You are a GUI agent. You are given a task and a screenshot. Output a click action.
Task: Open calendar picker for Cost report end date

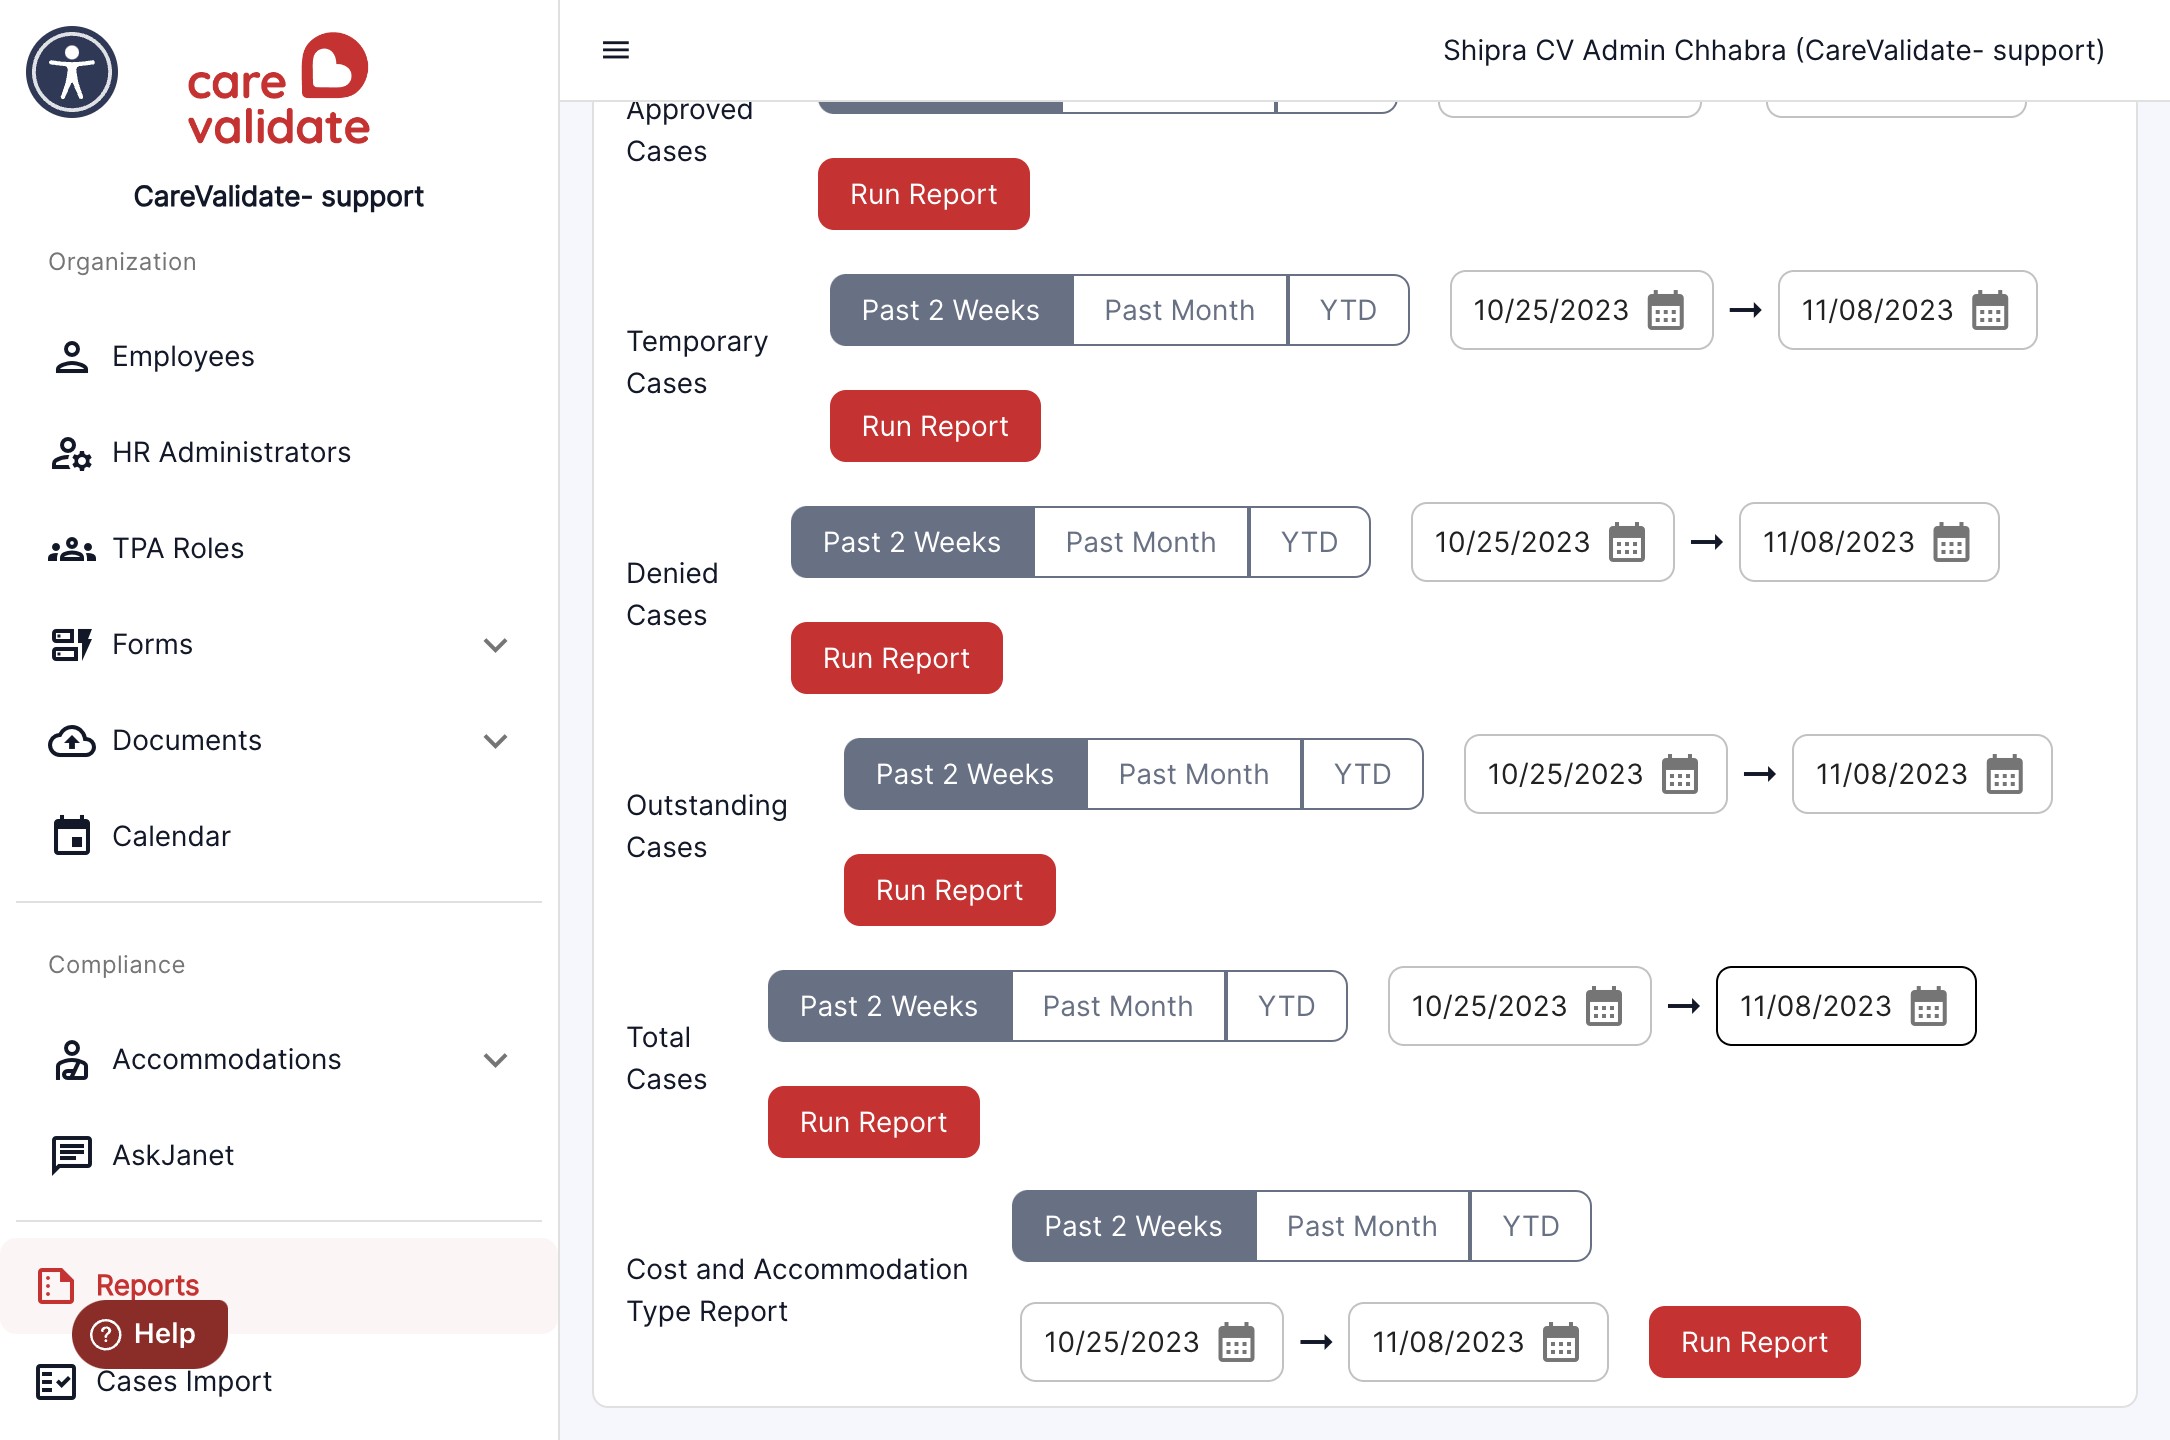click(x=1560, y=1342)
